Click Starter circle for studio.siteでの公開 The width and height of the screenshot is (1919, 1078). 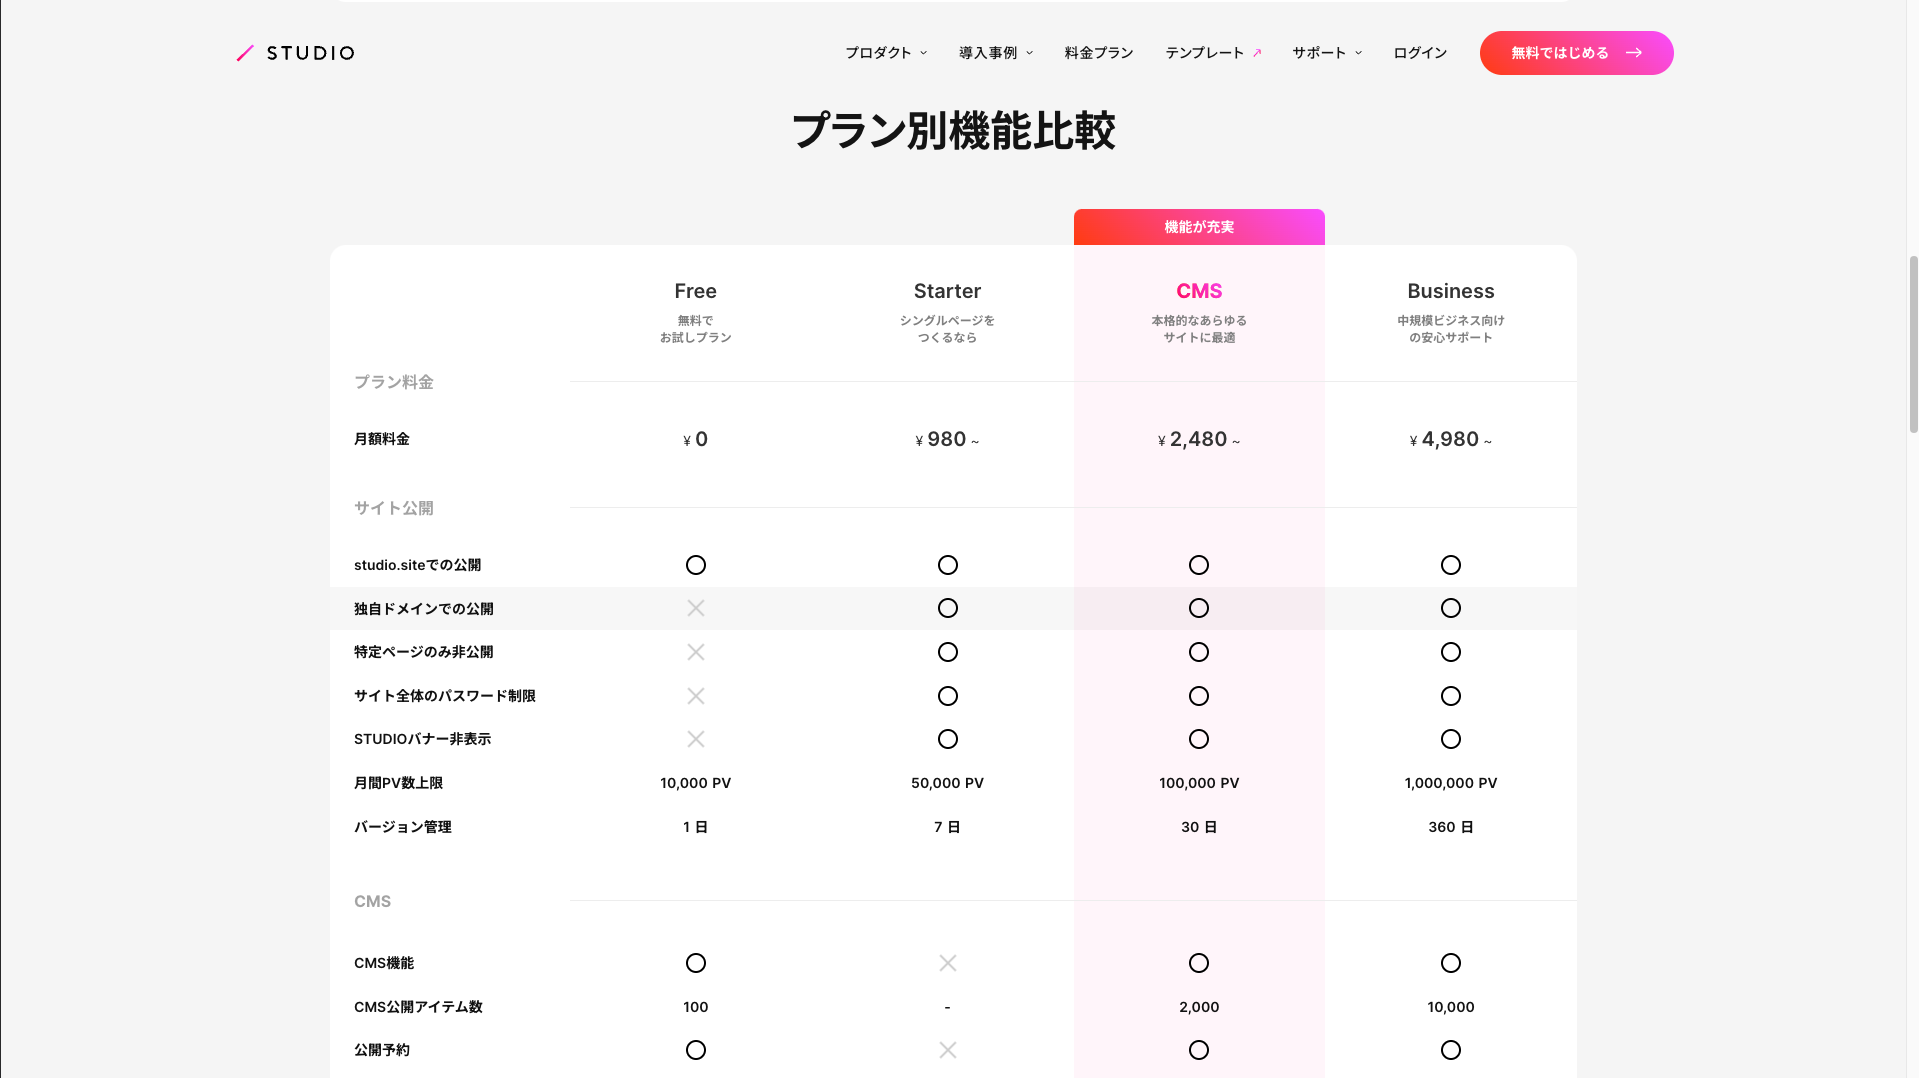click(948, 565)
